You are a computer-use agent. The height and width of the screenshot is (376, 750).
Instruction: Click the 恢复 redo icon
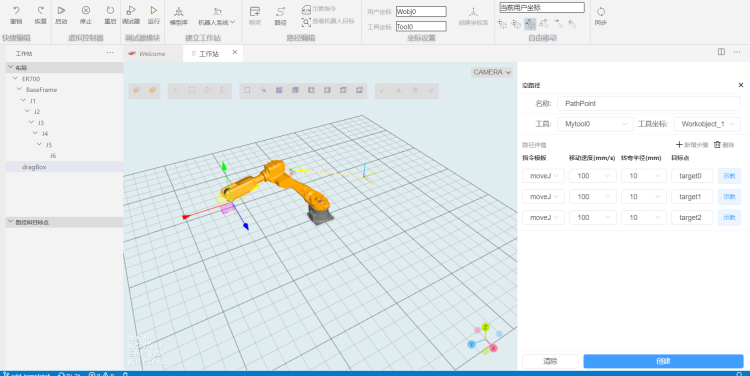click(41, 11)
